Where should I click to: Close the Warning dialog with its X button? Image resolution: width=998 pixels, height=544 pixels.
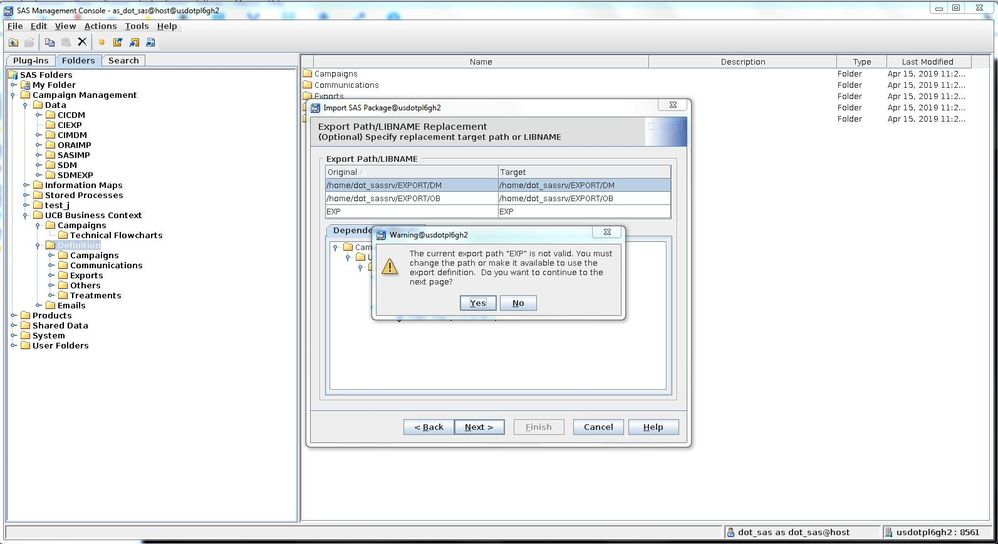[x=607, y=232]
